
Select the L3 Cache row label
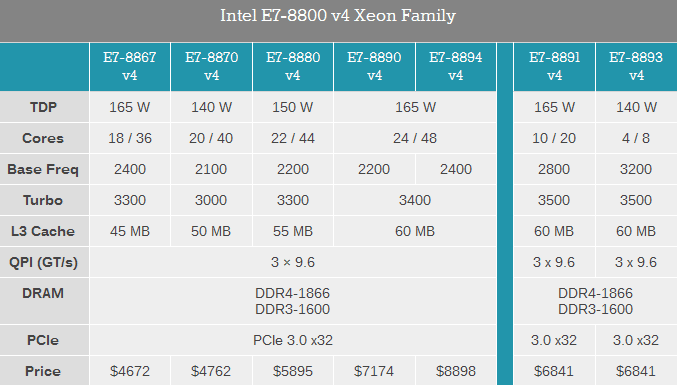point(44,231)
